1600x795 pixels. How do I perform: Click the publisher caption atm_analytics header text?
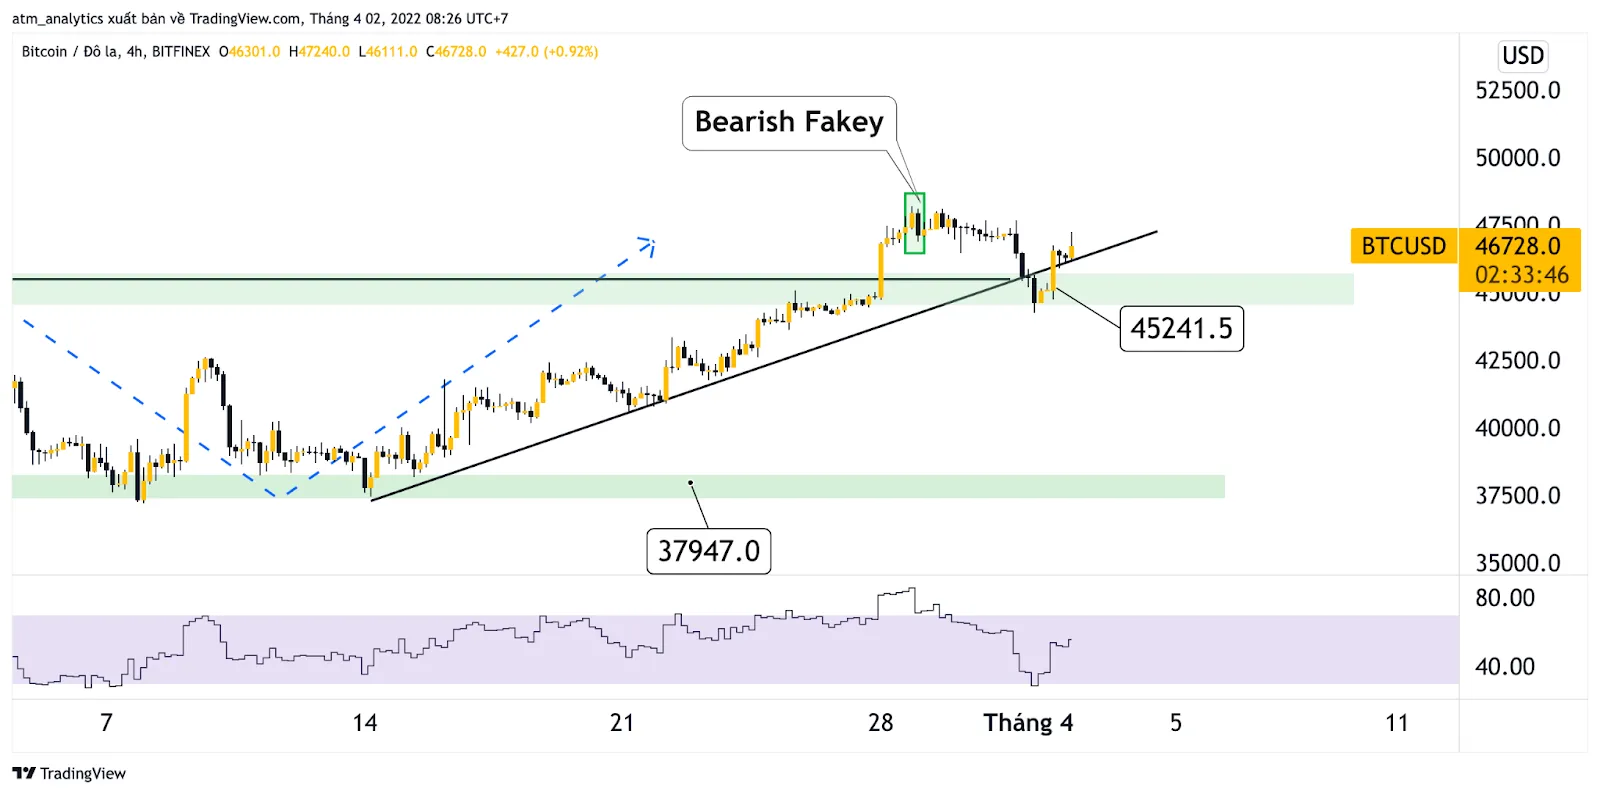[260, 18]
